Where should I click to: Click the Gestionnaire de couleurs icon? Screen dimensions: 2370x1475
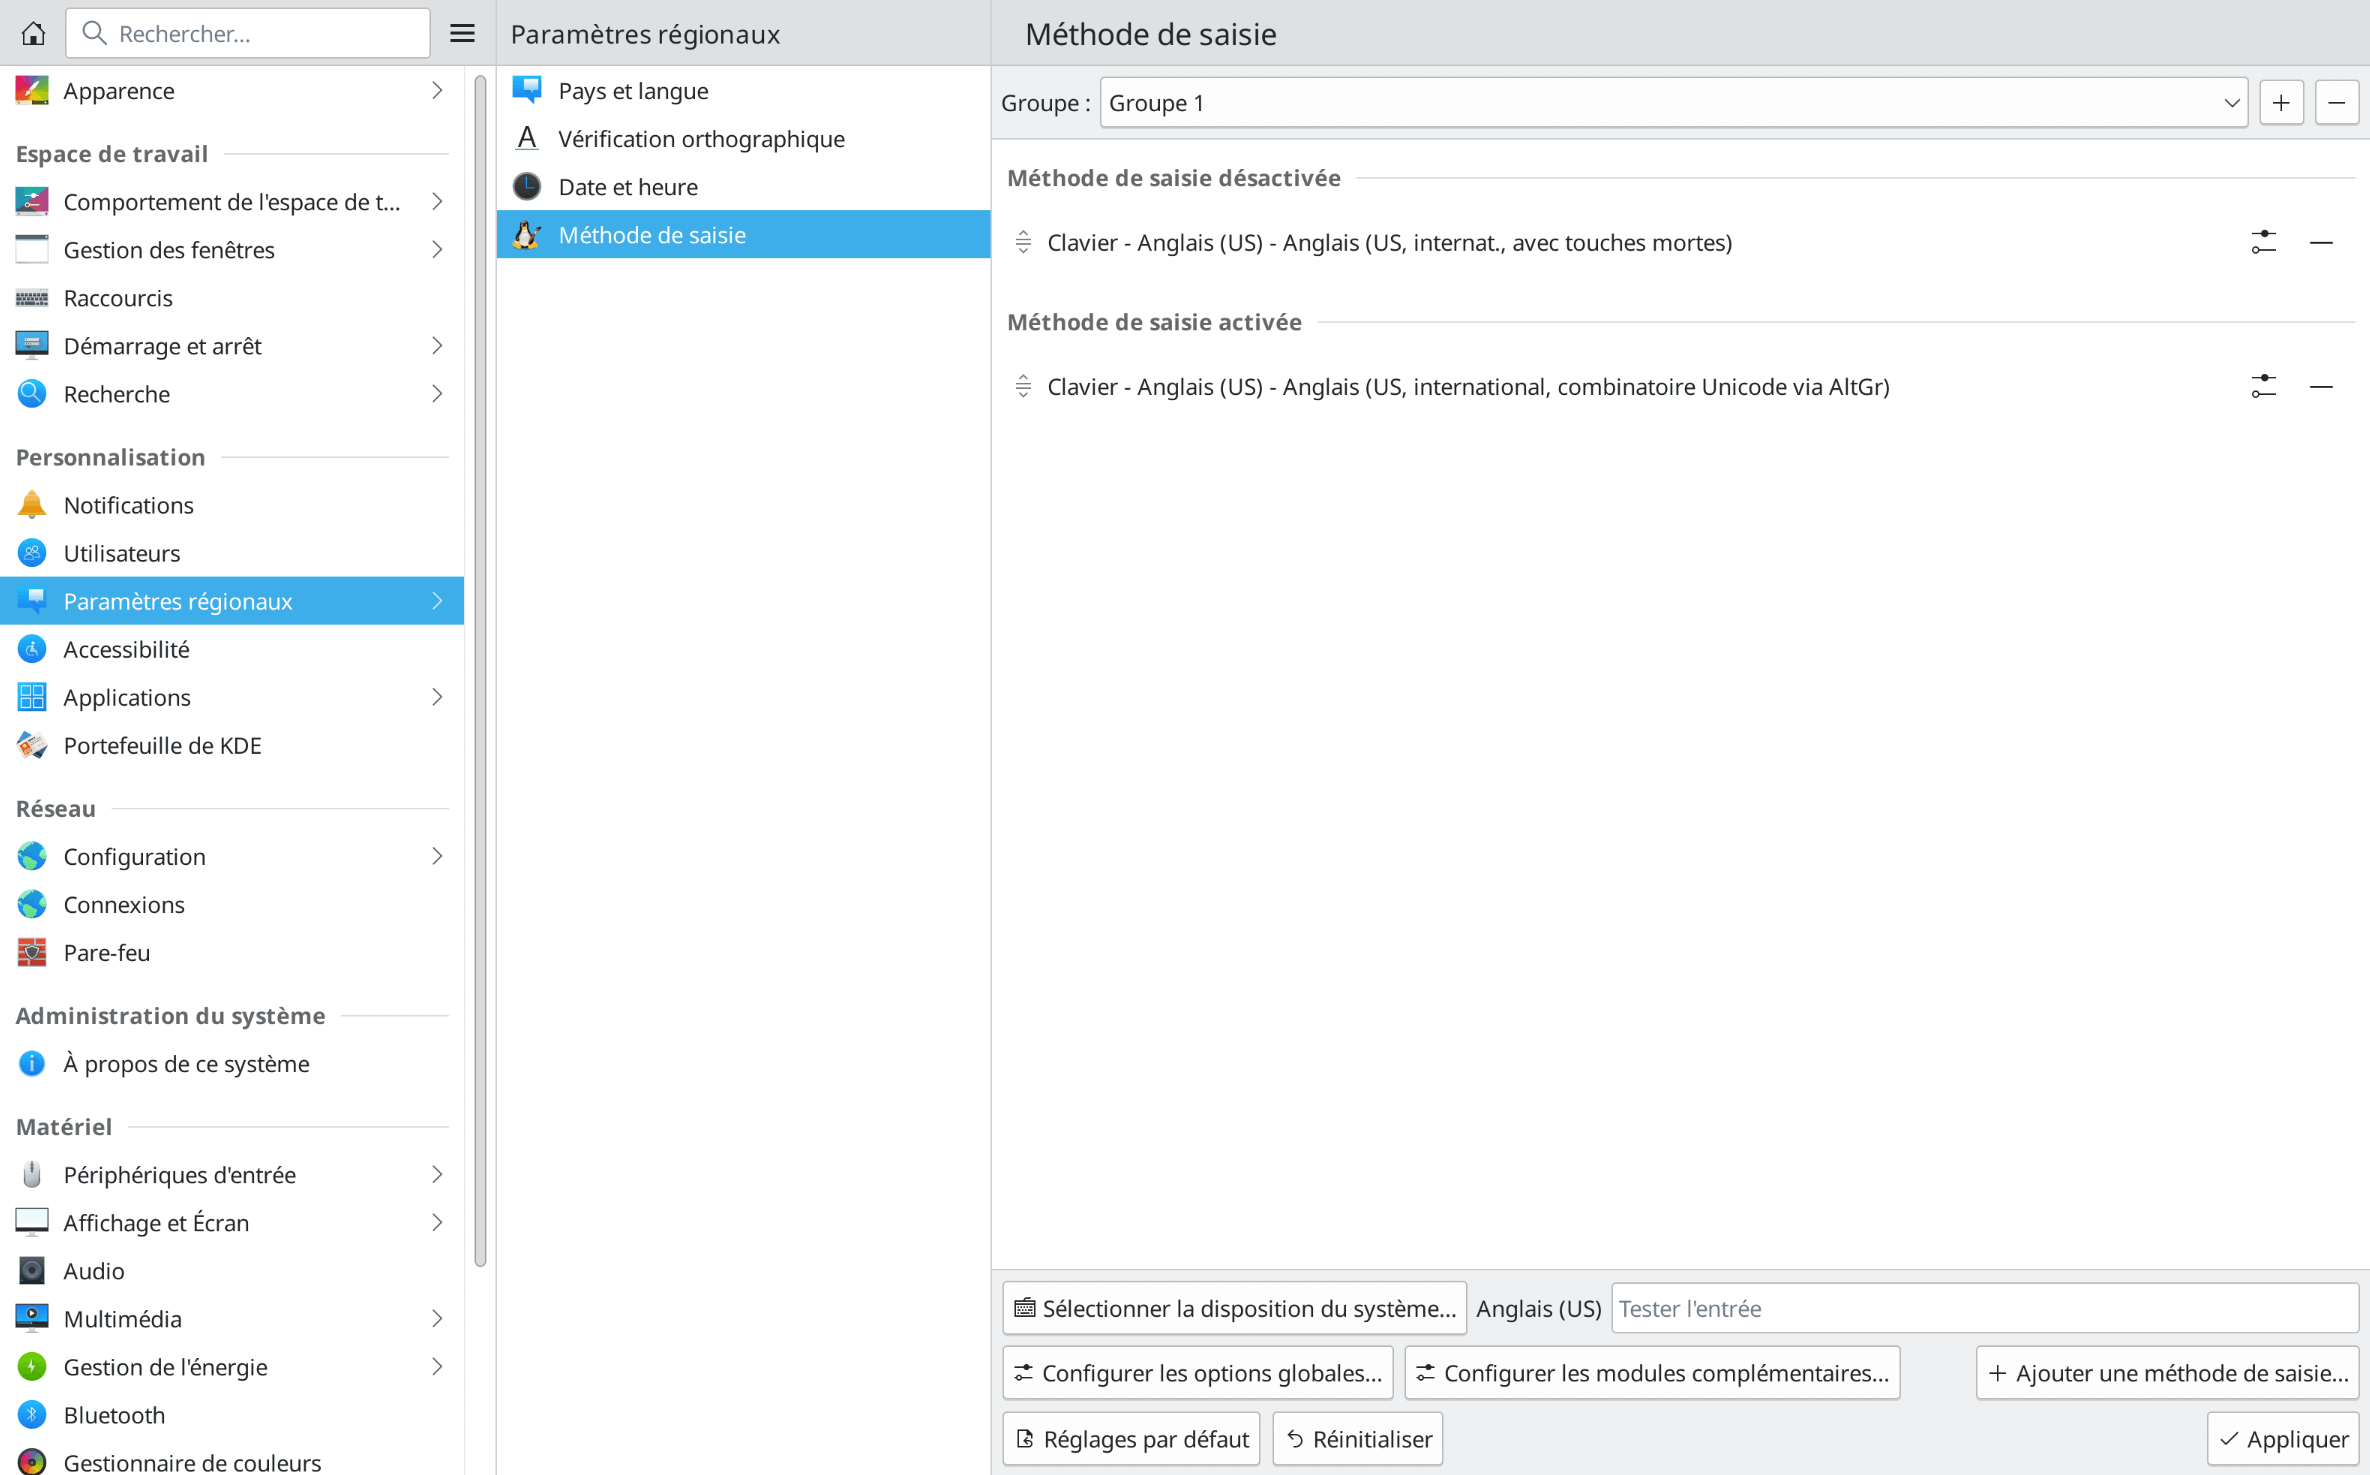coord(32,1461)
